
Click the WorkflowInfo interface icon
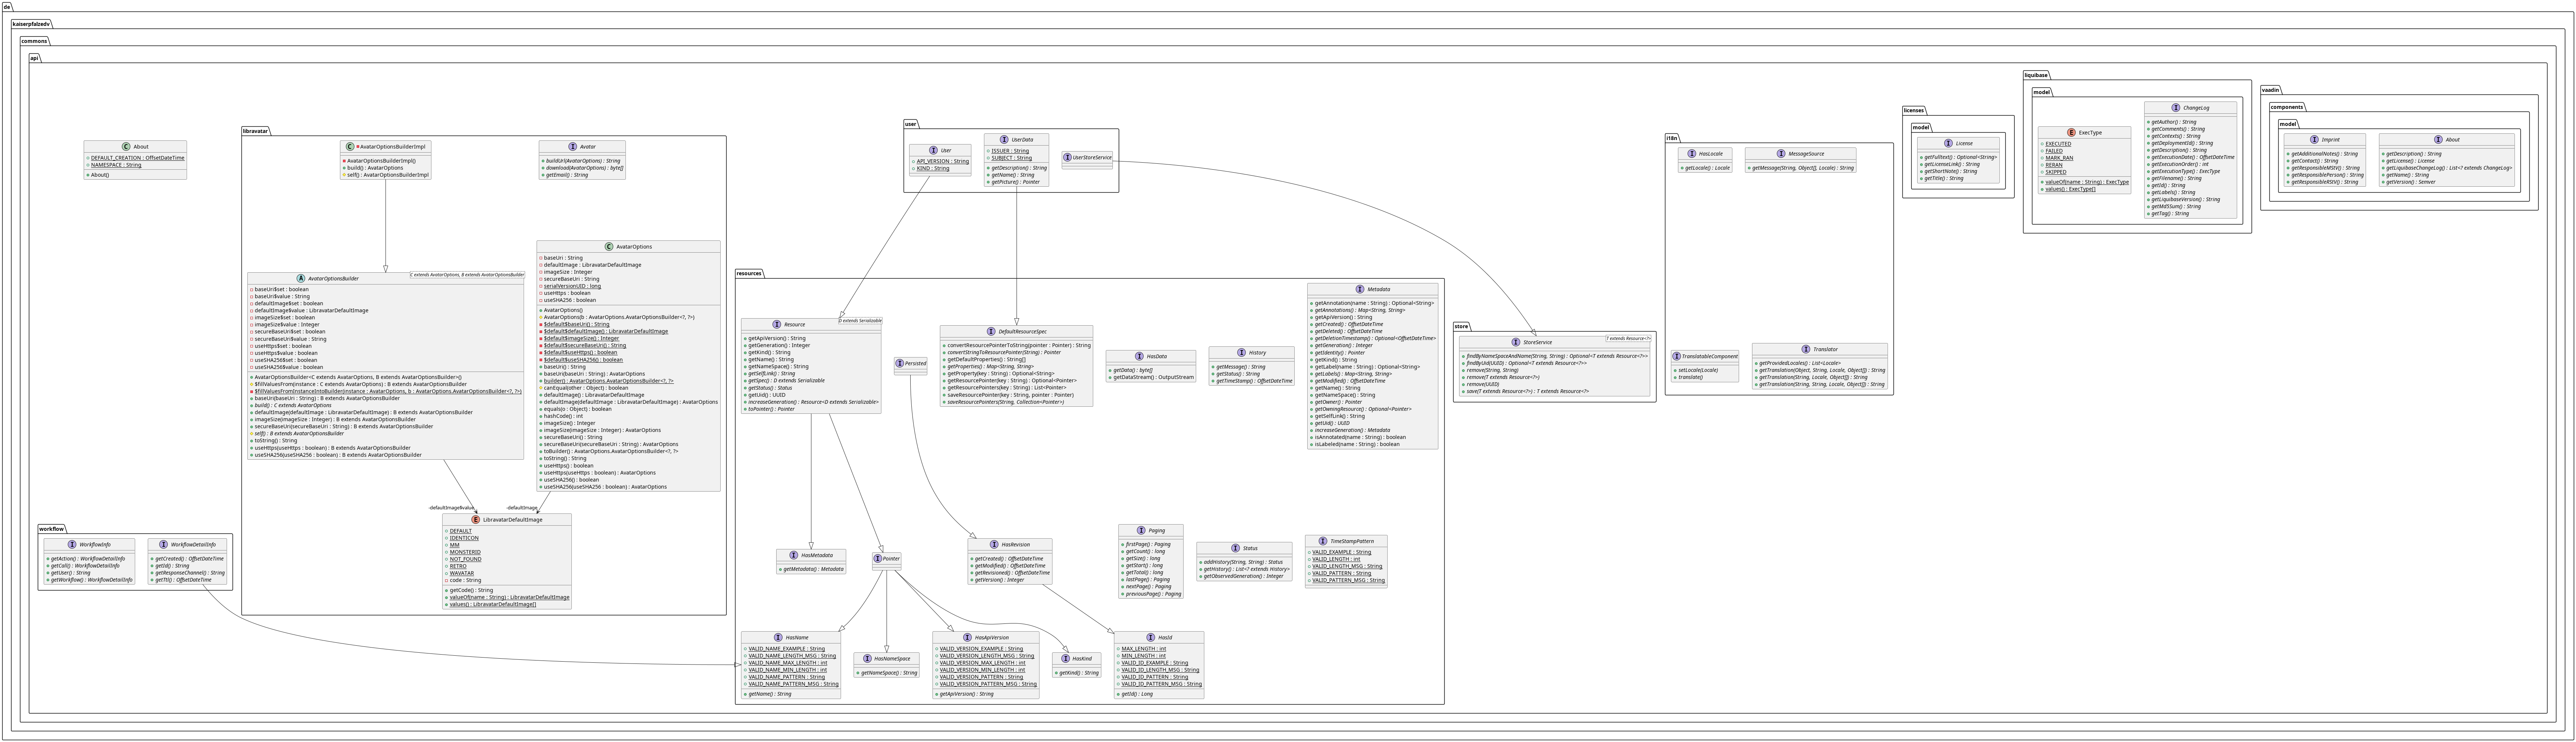tap(72, 545)
